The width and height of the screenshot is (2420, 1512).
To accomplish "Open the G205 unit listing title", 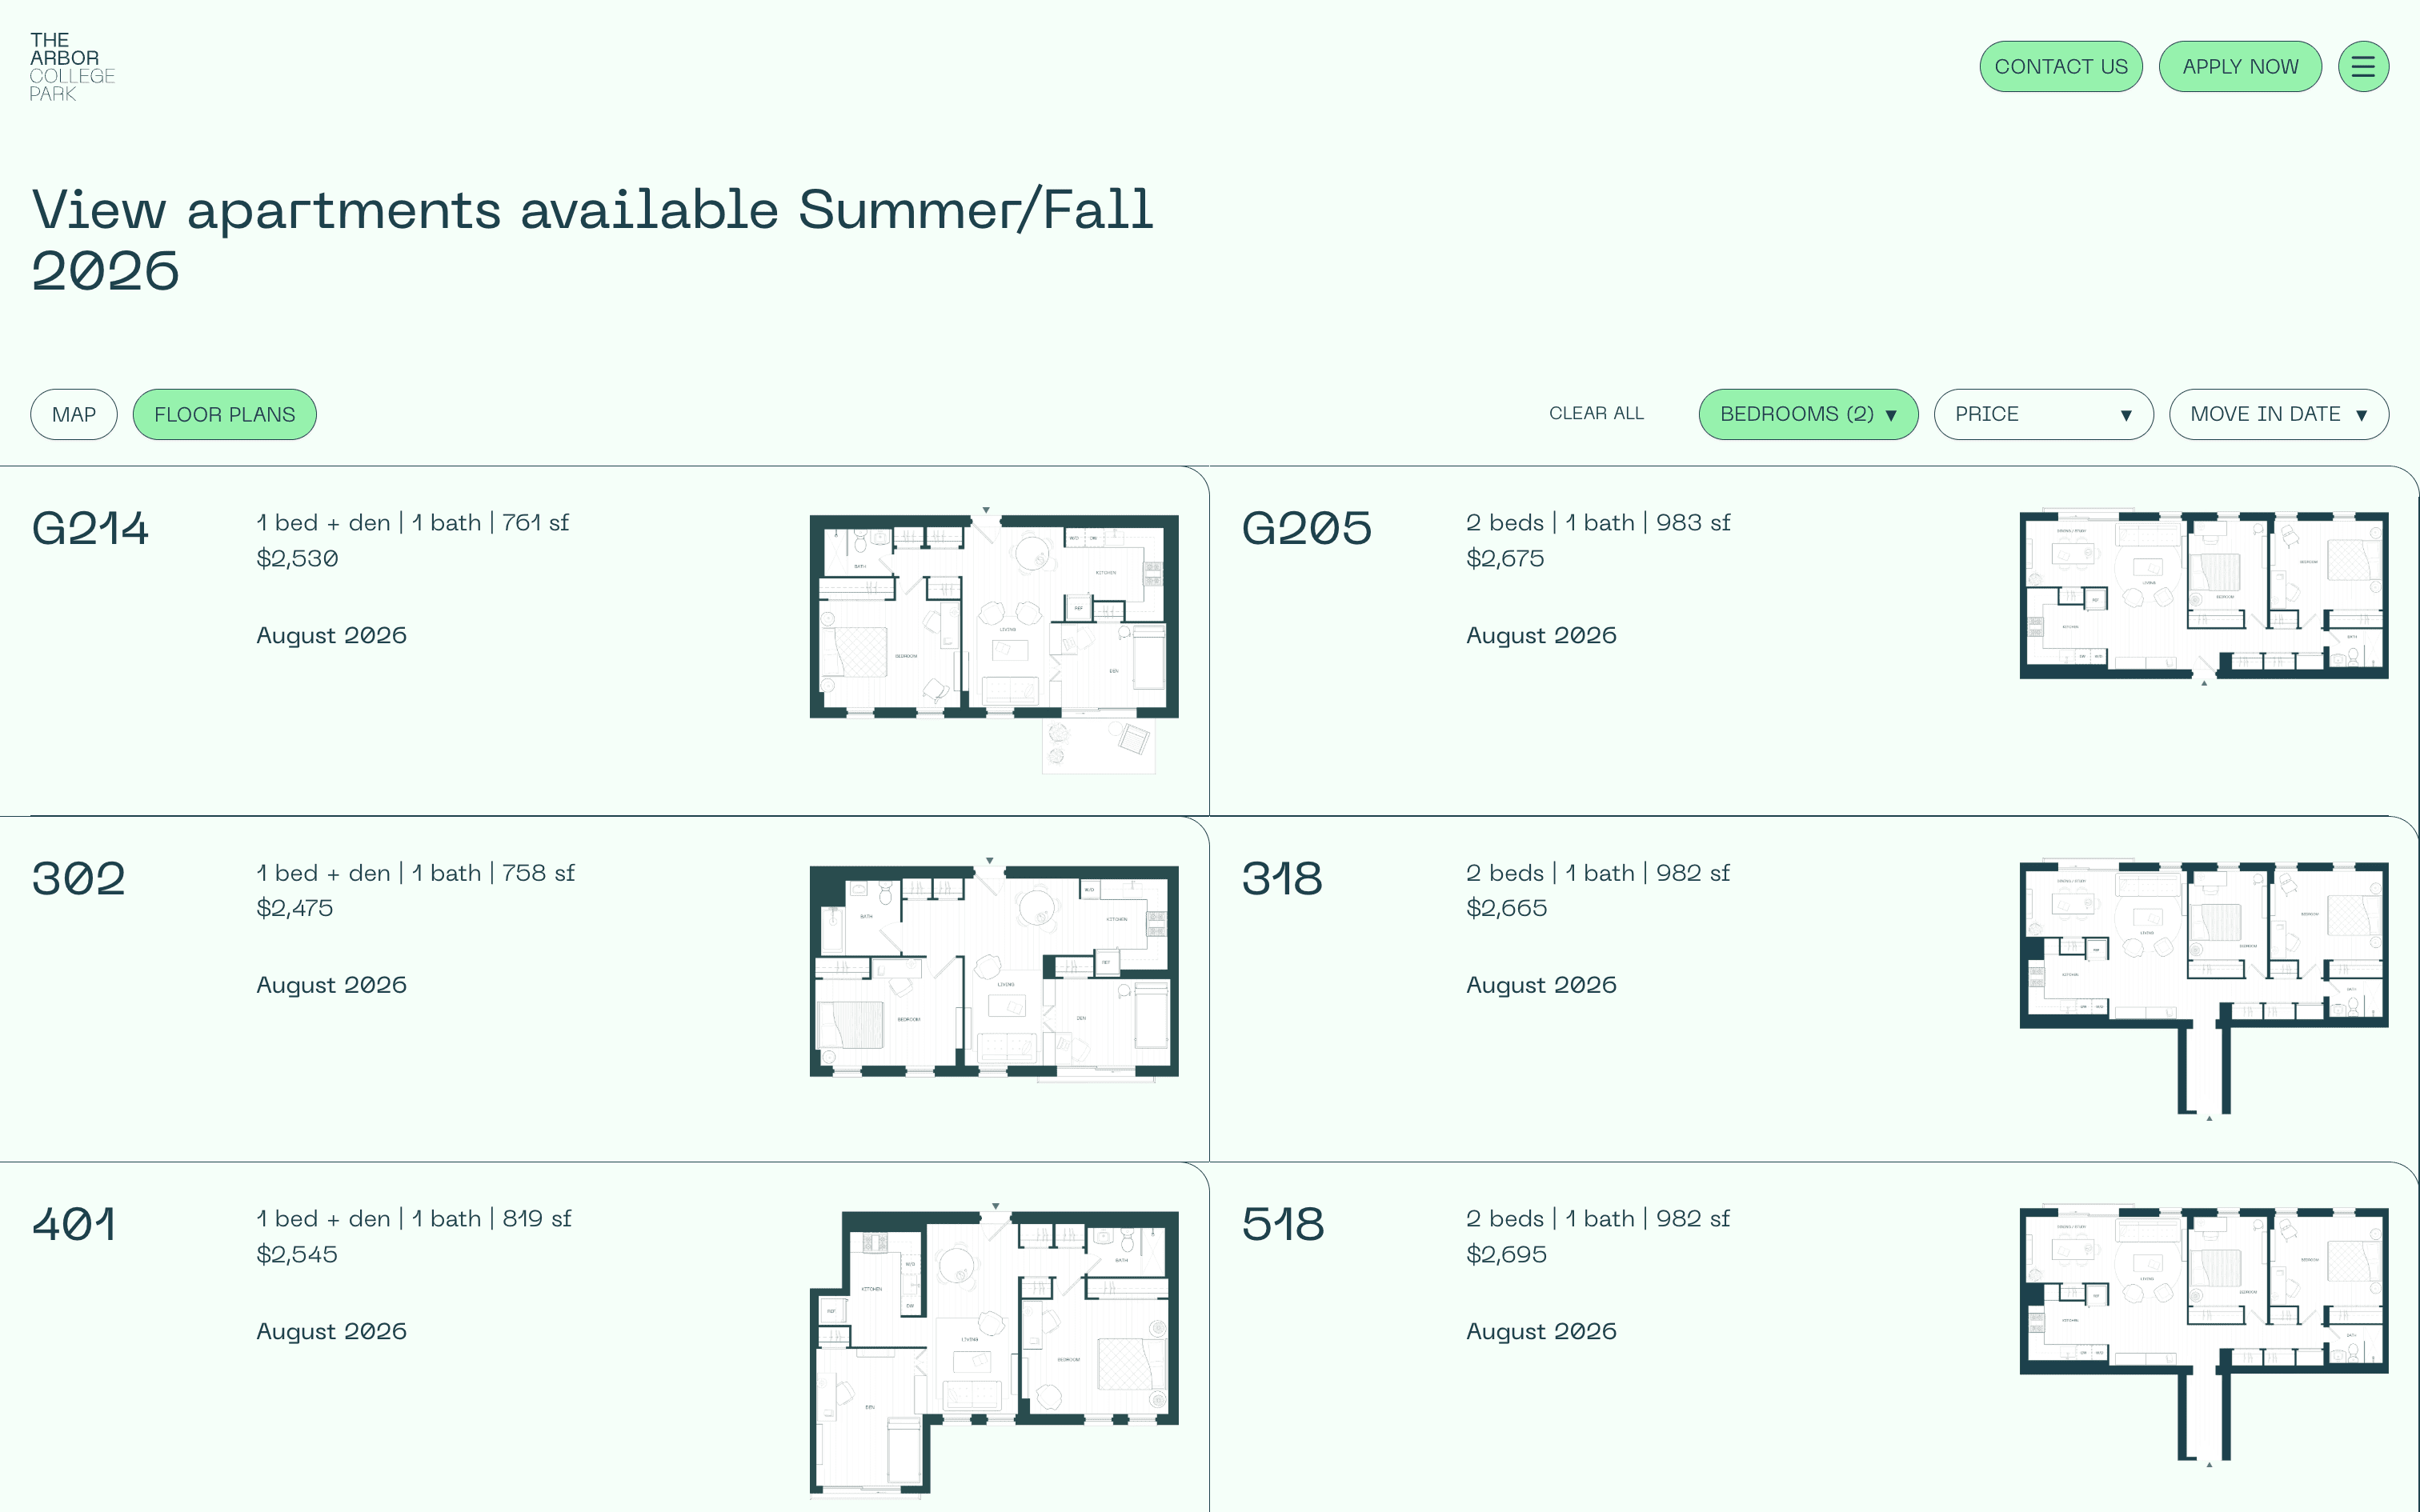I will coord(1306,528).
